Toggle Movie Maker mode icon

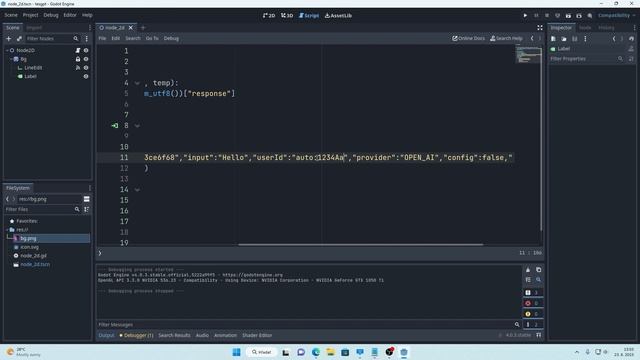pos(590,16)
